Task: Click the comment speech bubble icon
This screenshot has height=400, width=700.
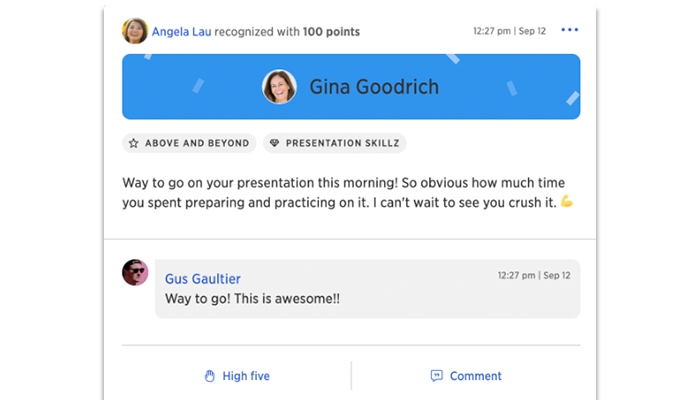Action: click(x=436, y=376)
